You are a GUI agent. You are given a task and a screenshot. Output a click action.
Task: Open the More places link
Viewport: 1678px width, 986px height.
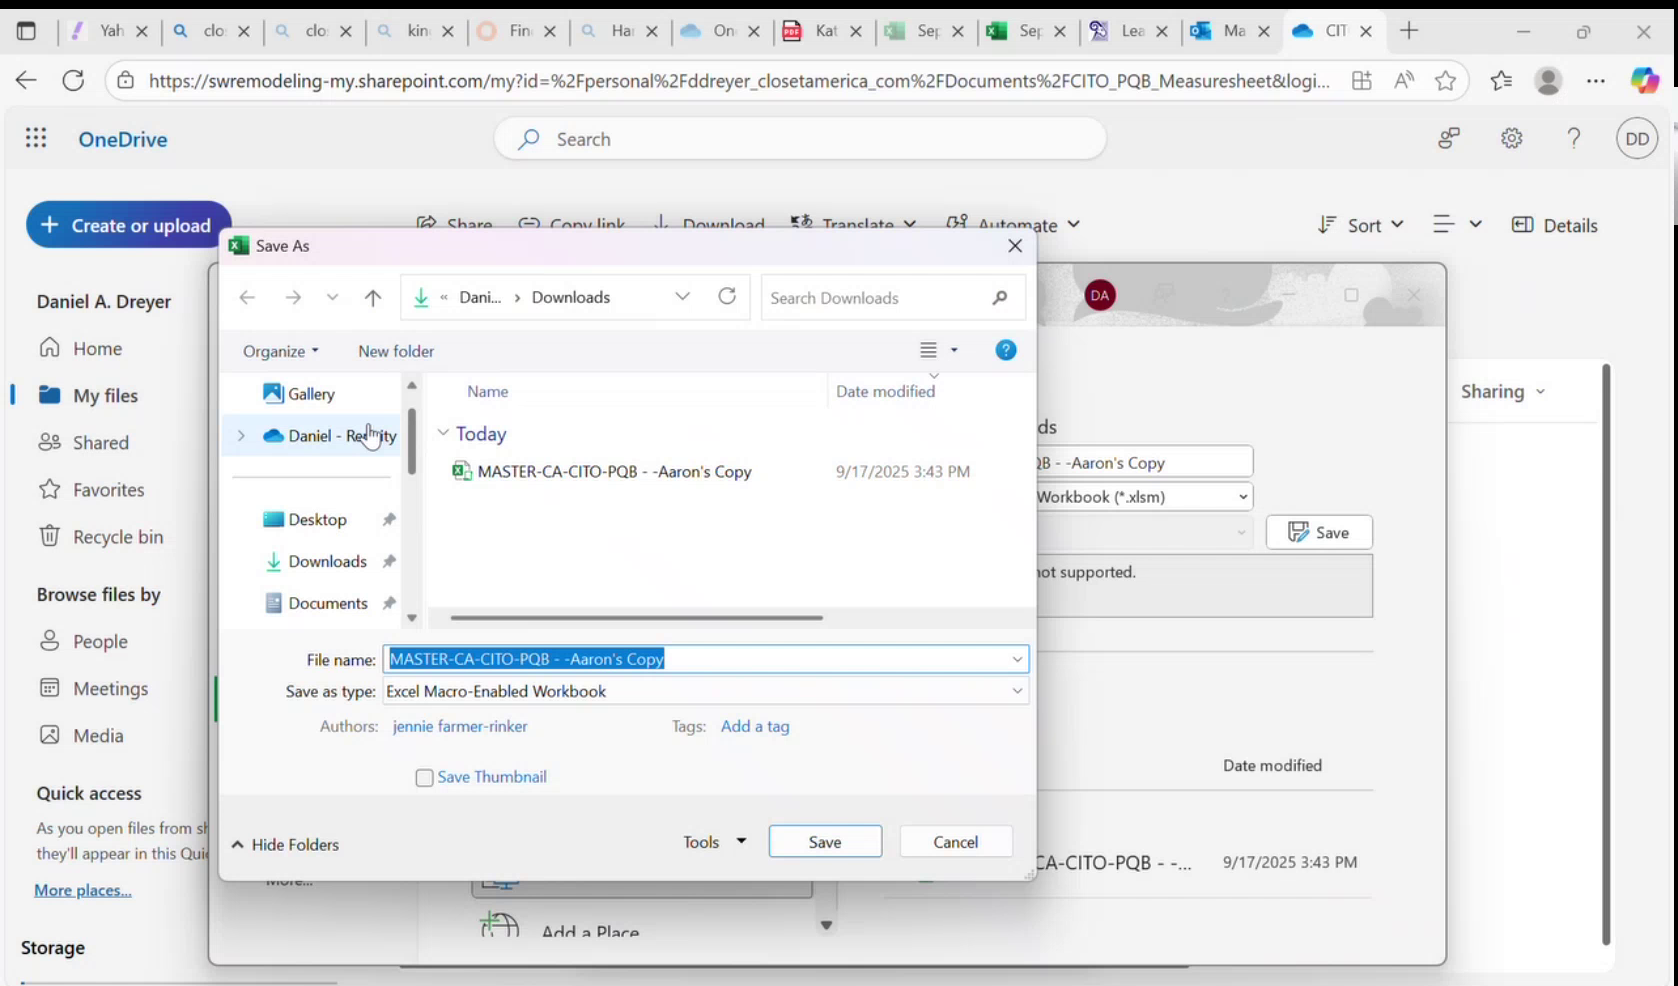tap(82, 889)
